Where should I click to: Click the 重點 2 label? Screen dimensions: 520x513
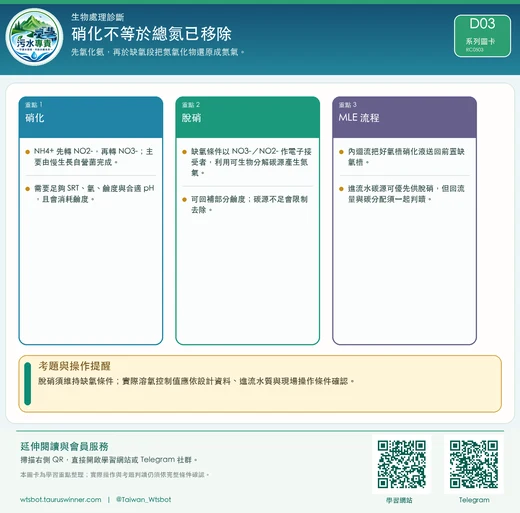coord(191,105)
